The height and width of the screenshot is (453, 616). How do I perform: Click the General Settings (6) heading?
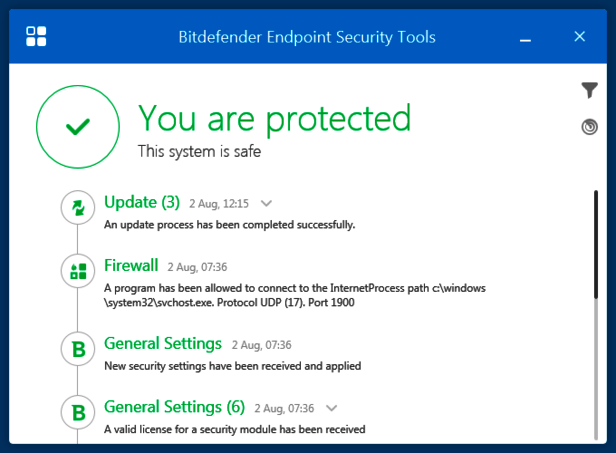click(x=175, y=407)
